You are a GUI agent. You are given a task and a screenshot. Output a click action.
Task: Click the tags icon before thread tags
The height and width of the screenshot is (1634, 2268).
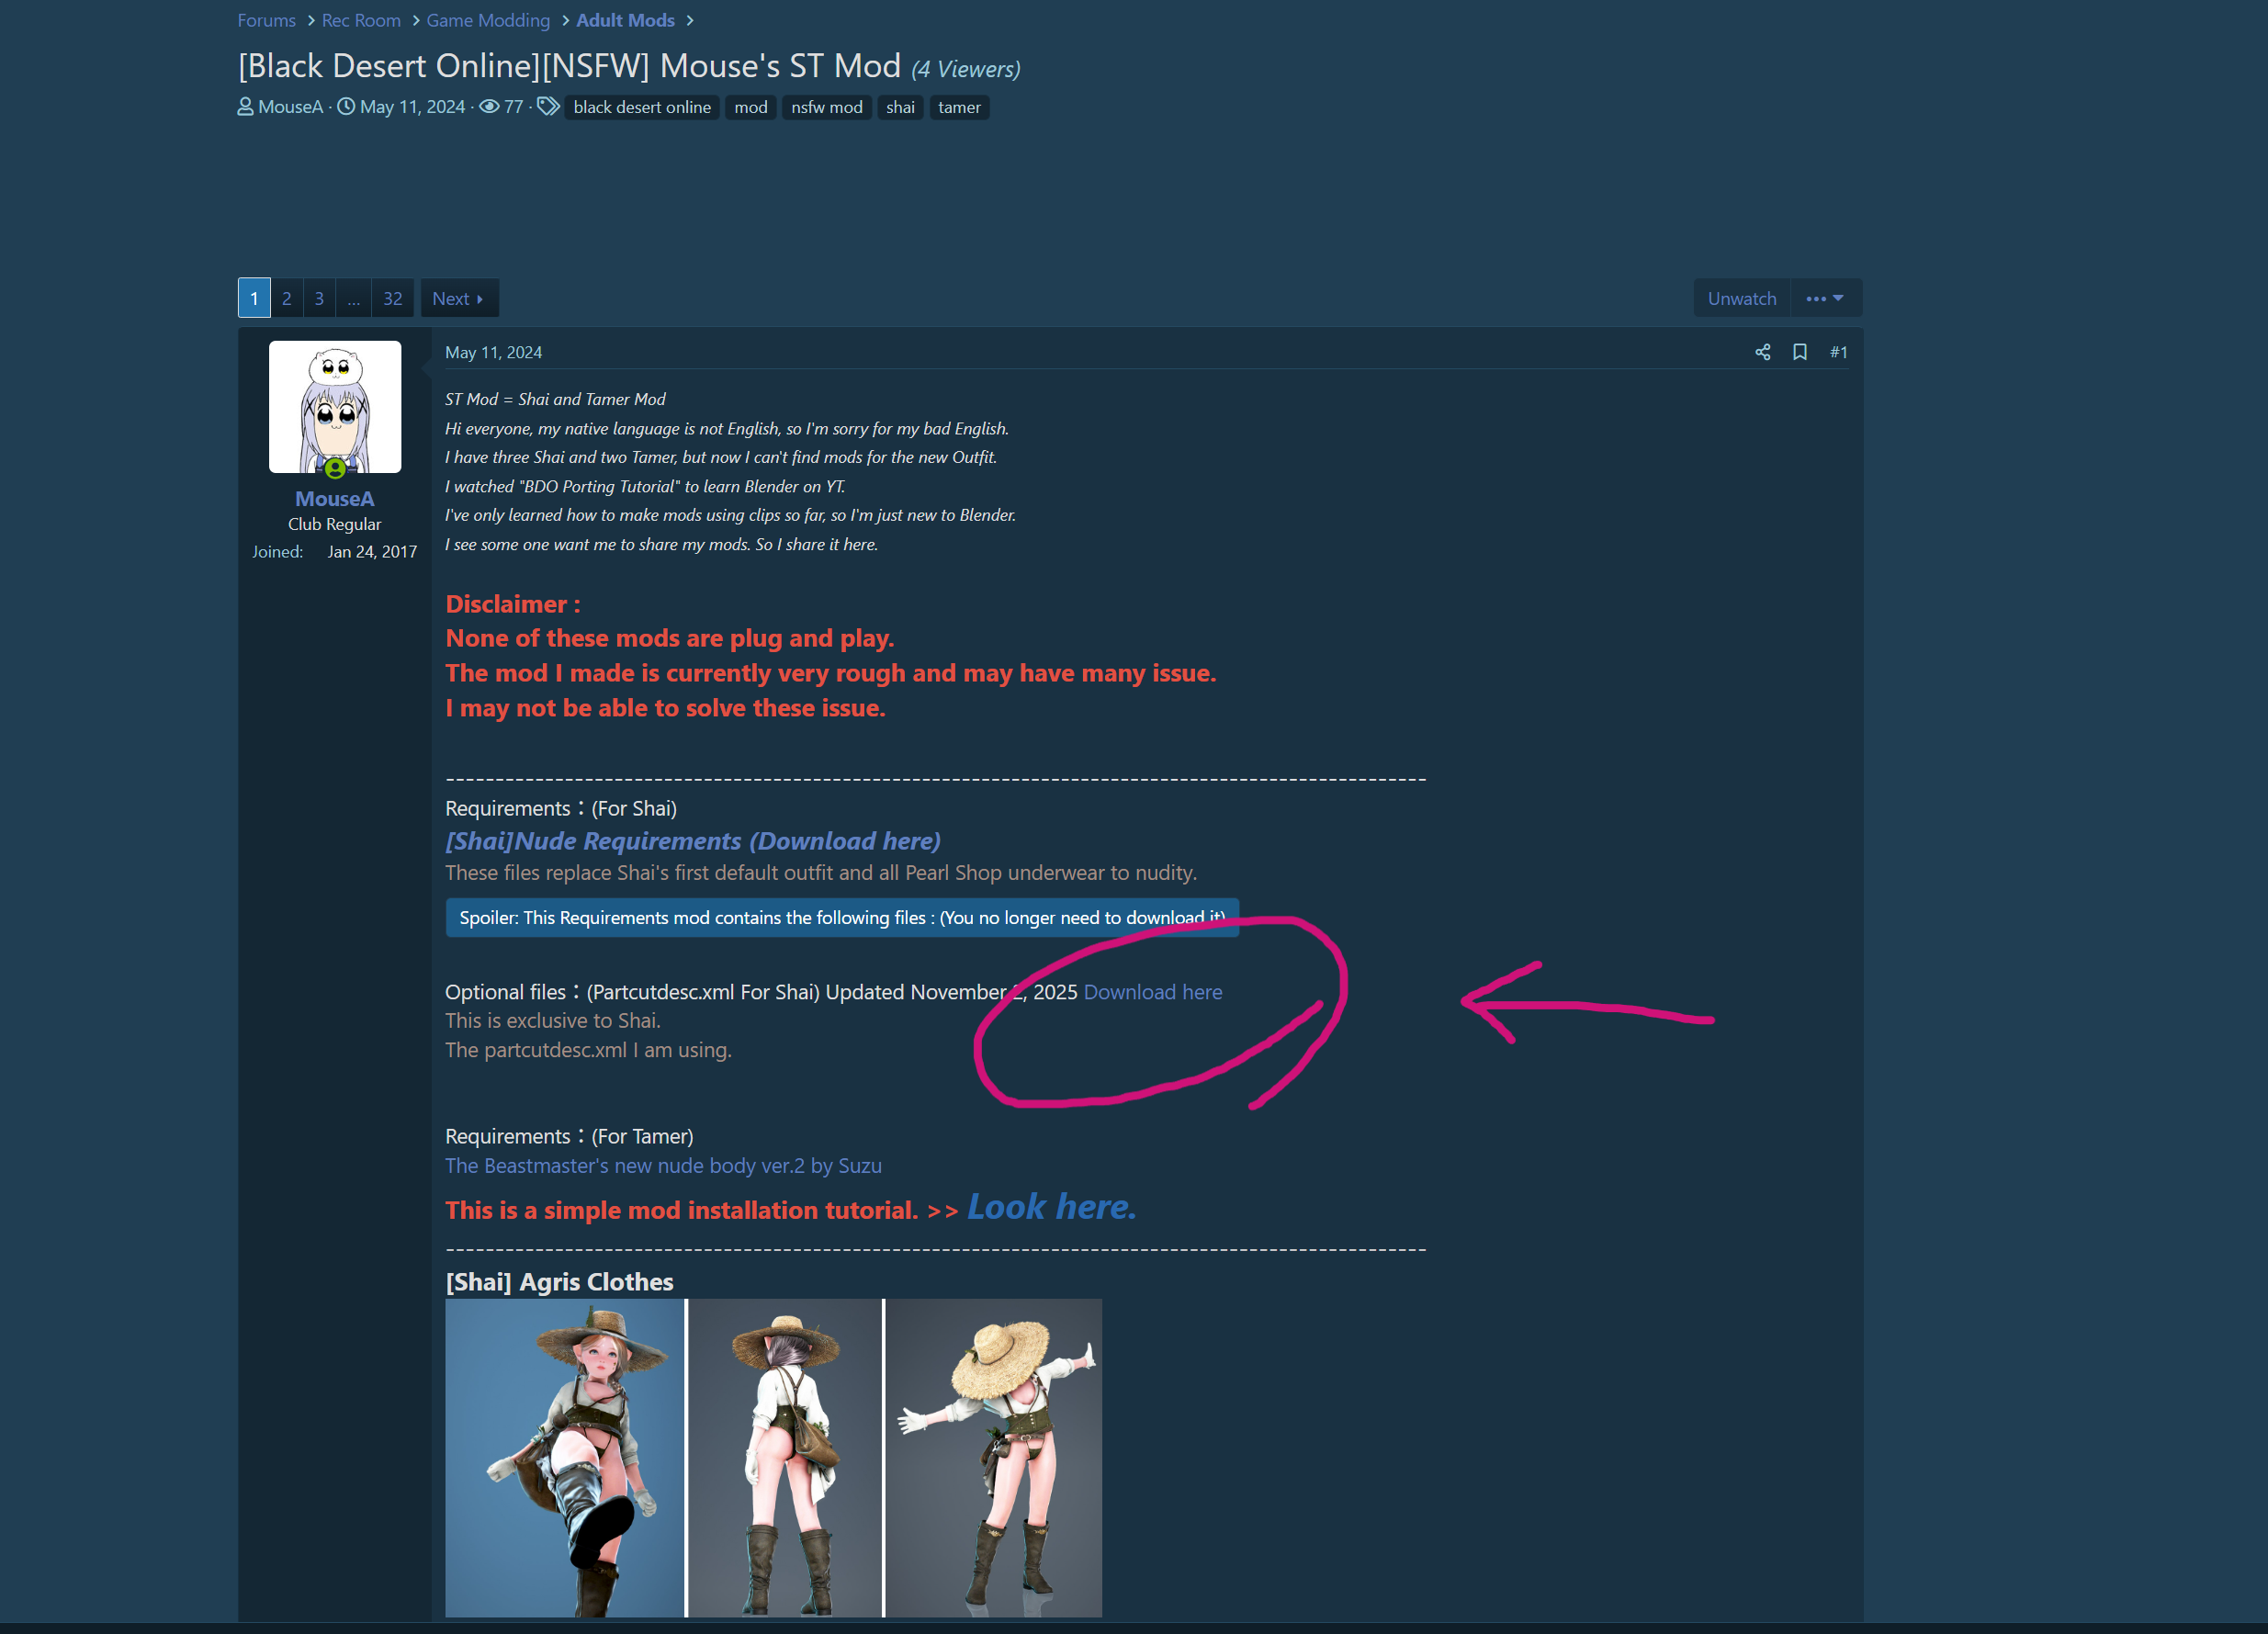coord(548,106)
